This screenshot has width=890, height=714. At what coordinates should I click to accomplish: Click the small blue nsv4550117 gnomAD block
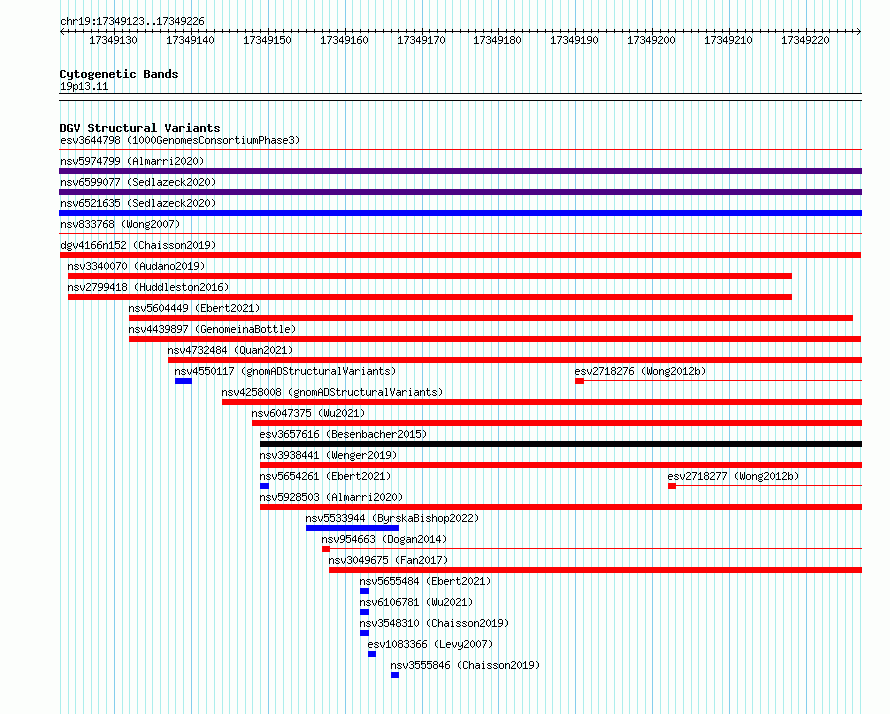tap(183, 381)
